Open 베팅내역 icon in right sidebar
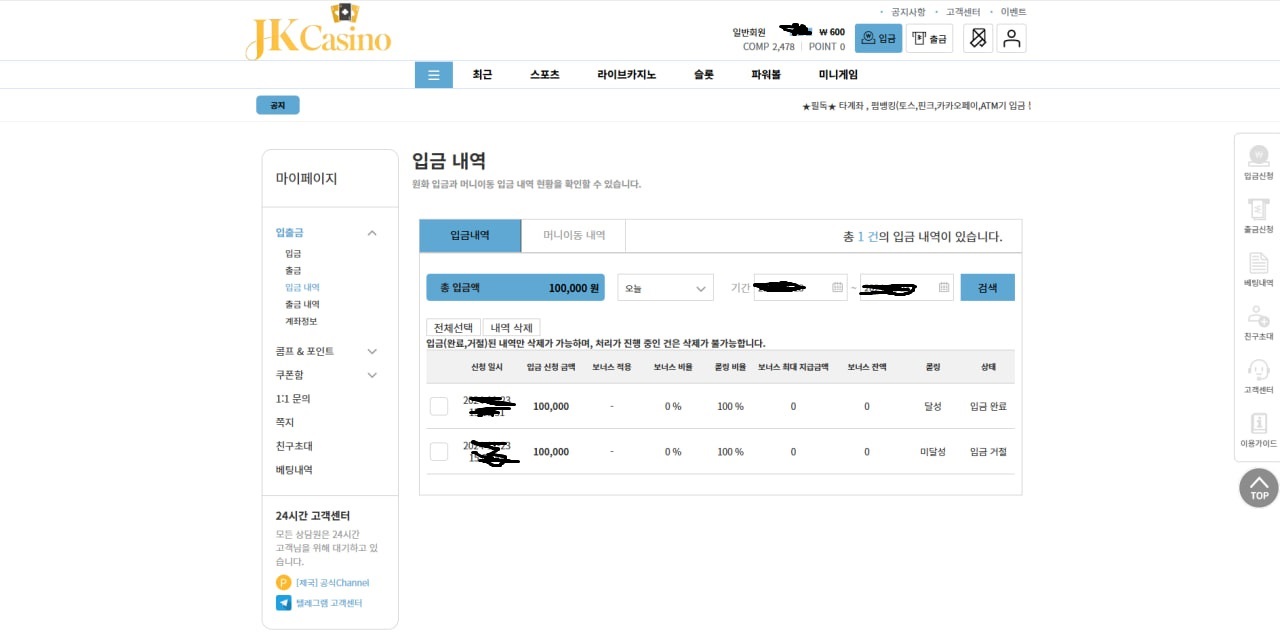The width and height of the screenshot is (1280, 637). pos(1258,265)
